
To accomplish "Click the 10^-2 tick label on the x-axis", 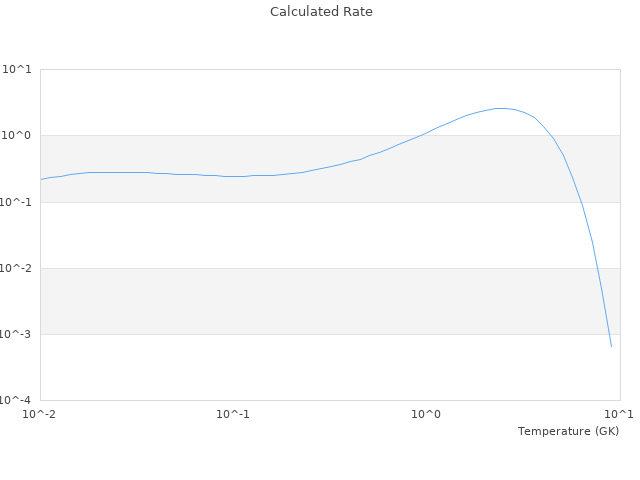I will 40,414.
